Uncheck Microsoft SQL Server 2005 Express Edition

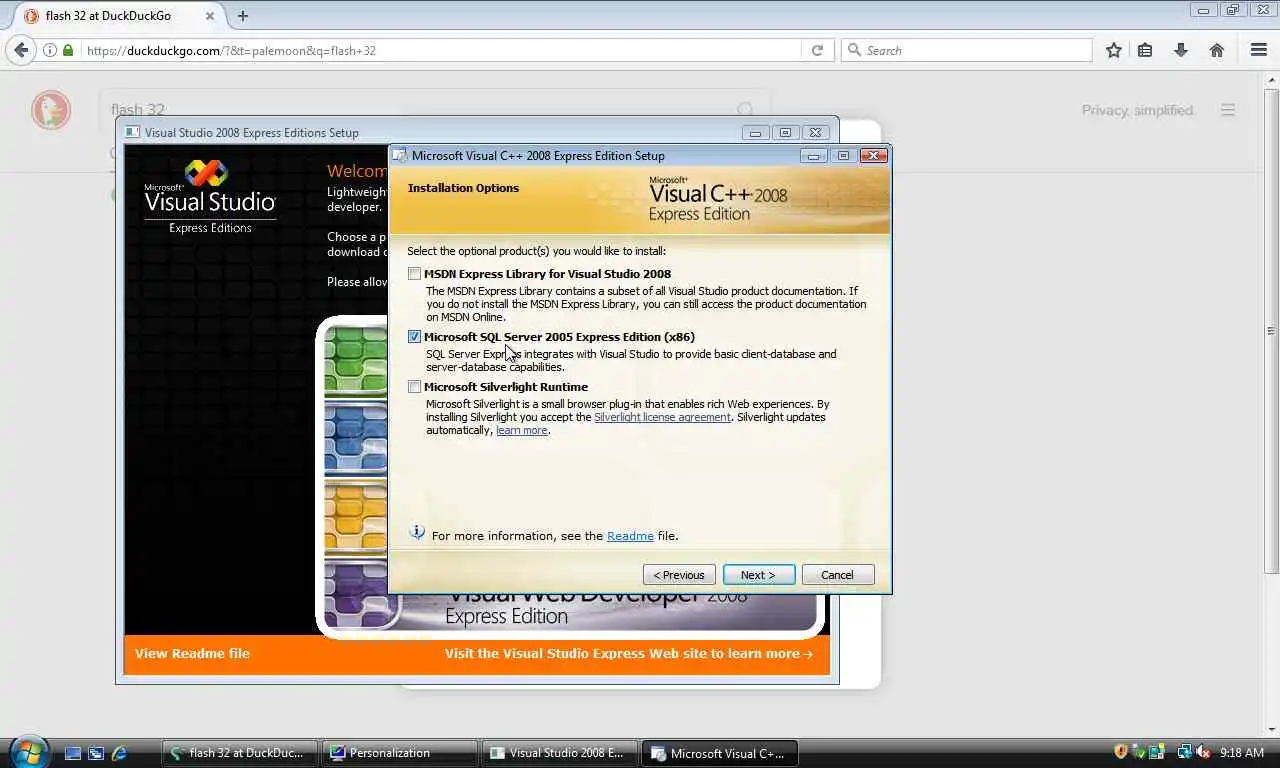click(414, 337)
